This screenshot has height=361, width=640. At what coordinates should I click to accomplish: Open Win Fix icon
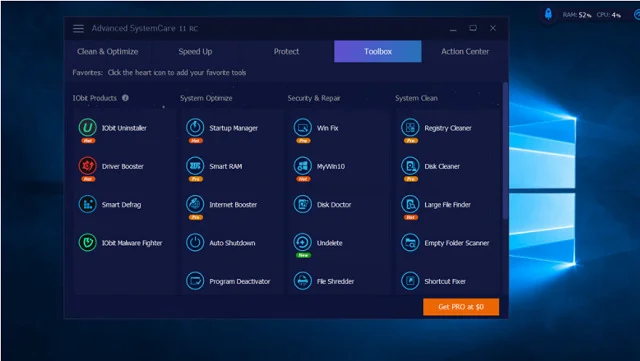(x=302, y=127)
